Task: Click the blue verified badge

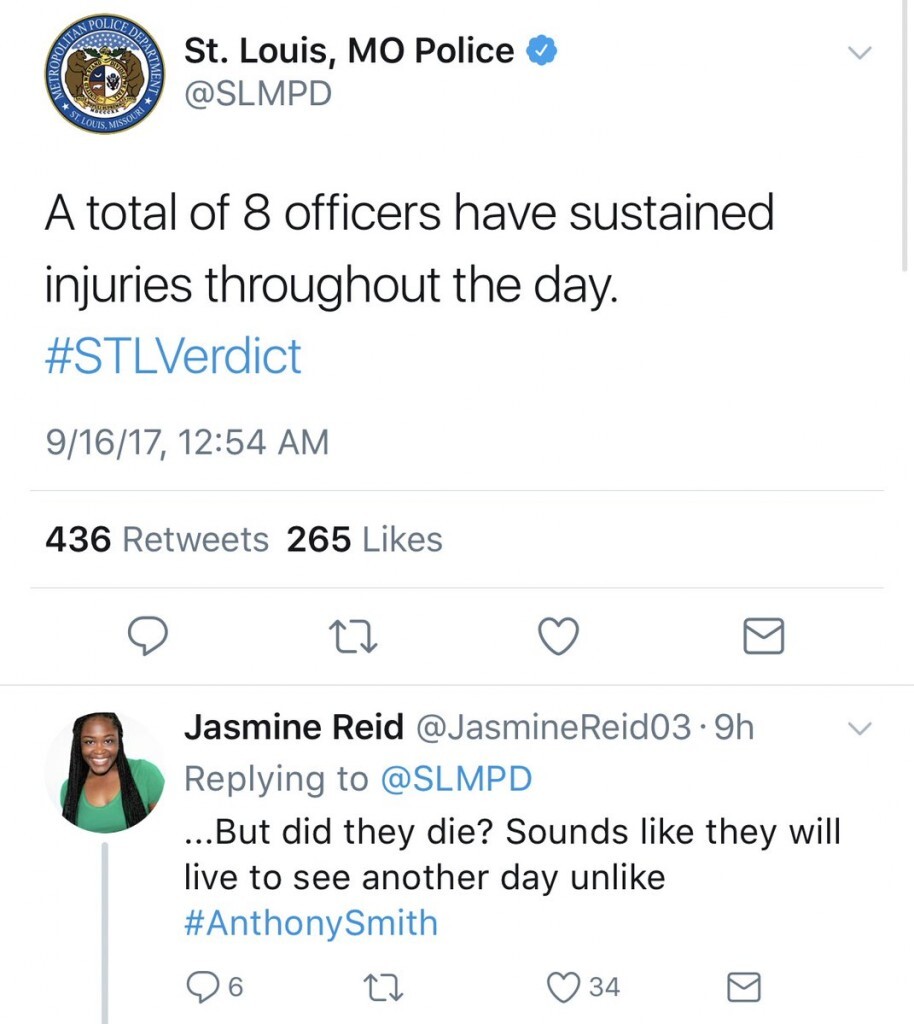Action: coord(541,50)
